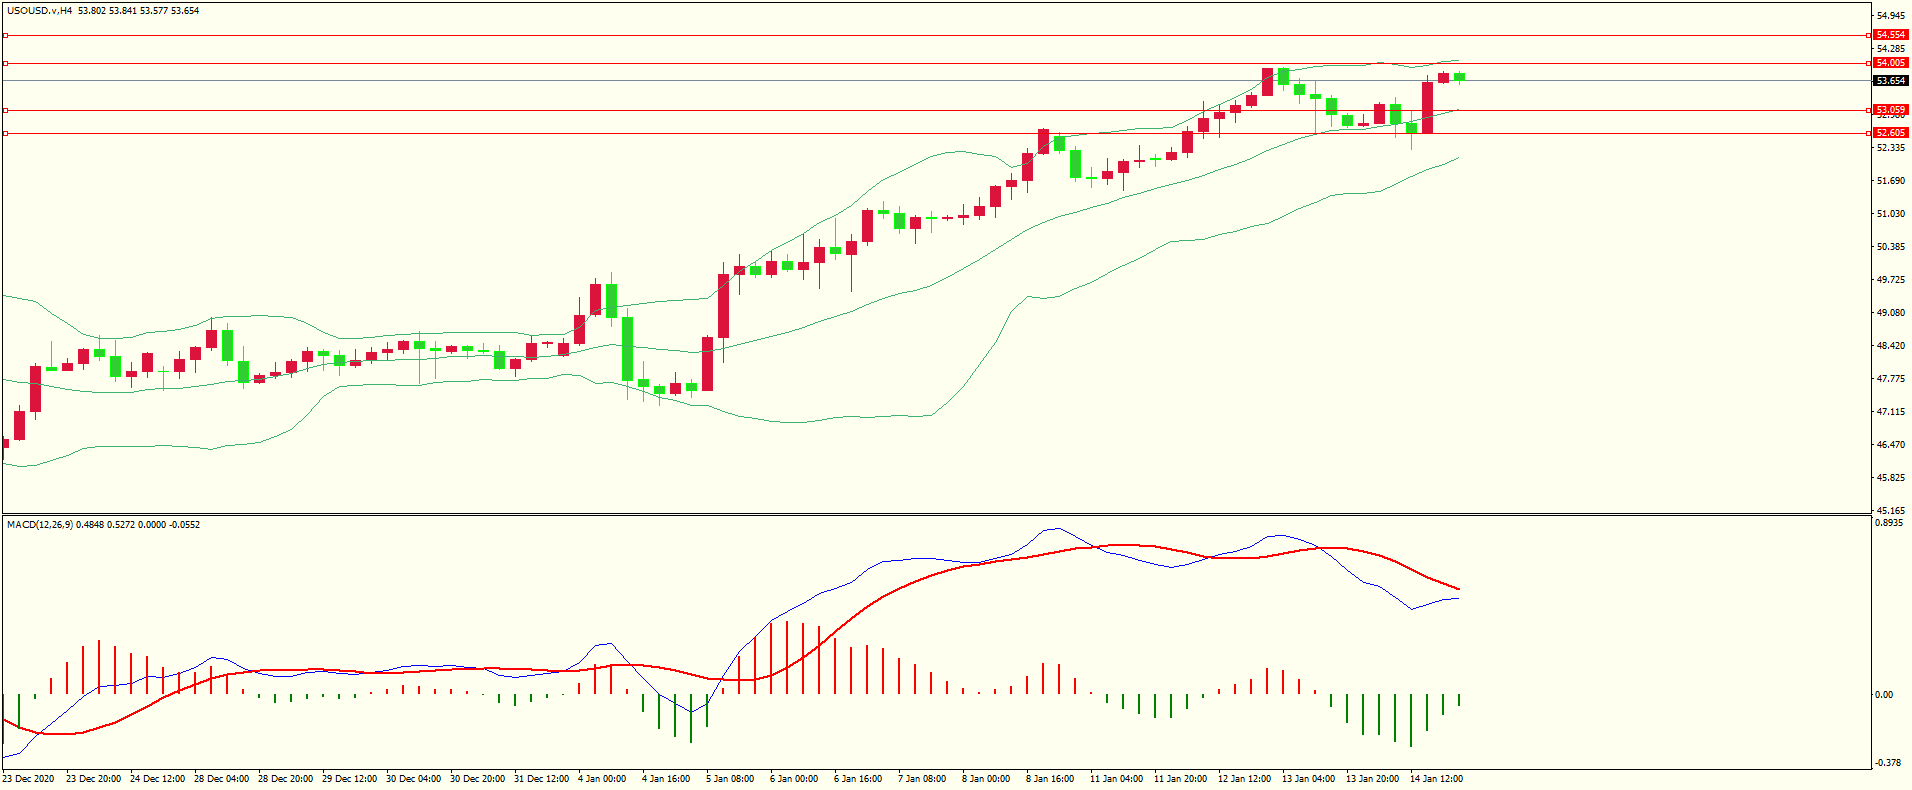Click the 28 Dec 04:00 time label

pyautogui.click(x=221, y=779)
